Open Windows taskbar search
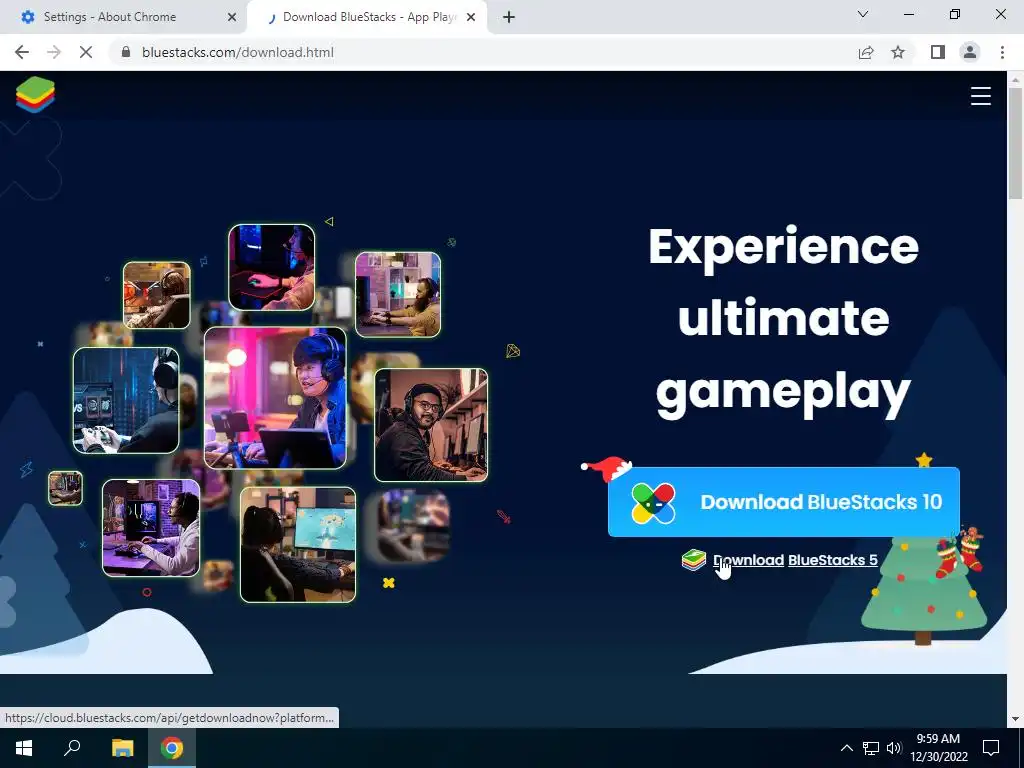The width and height of the screenshot is (1024, 768). click(72, 748)
